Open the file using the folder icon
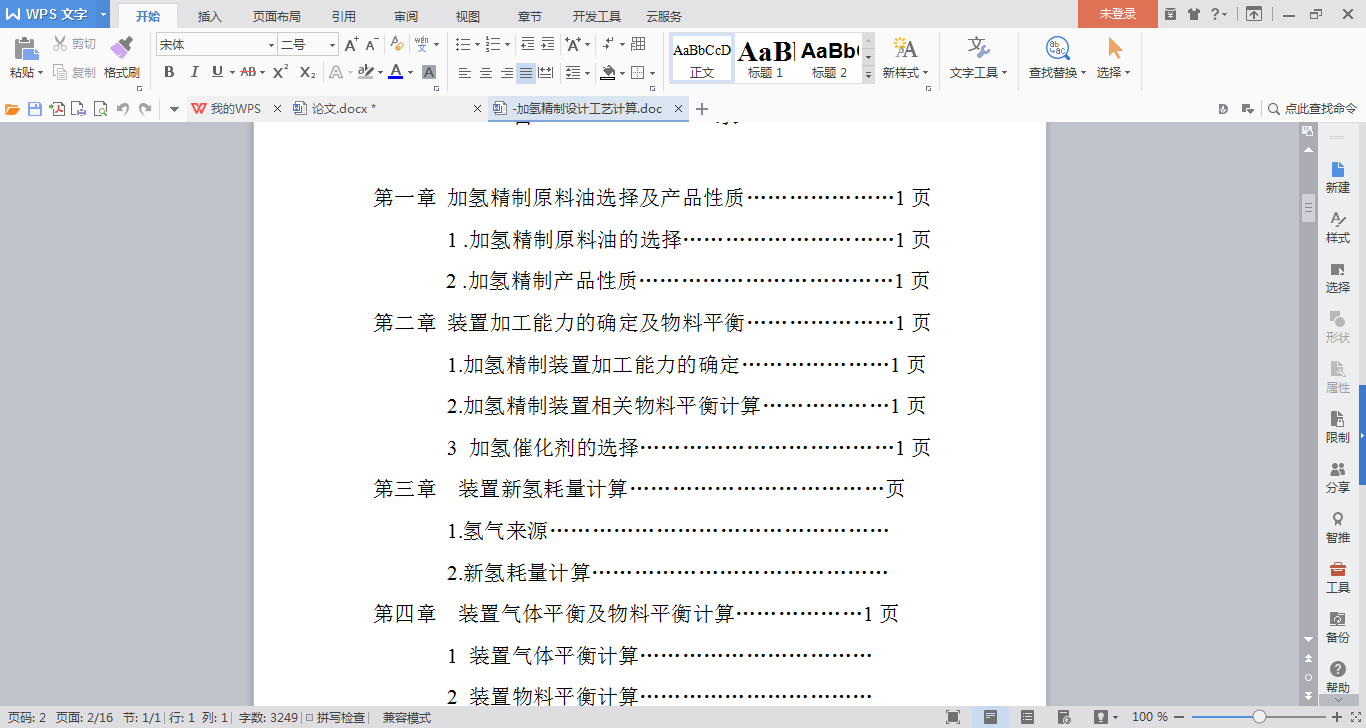 click(12, 109)
